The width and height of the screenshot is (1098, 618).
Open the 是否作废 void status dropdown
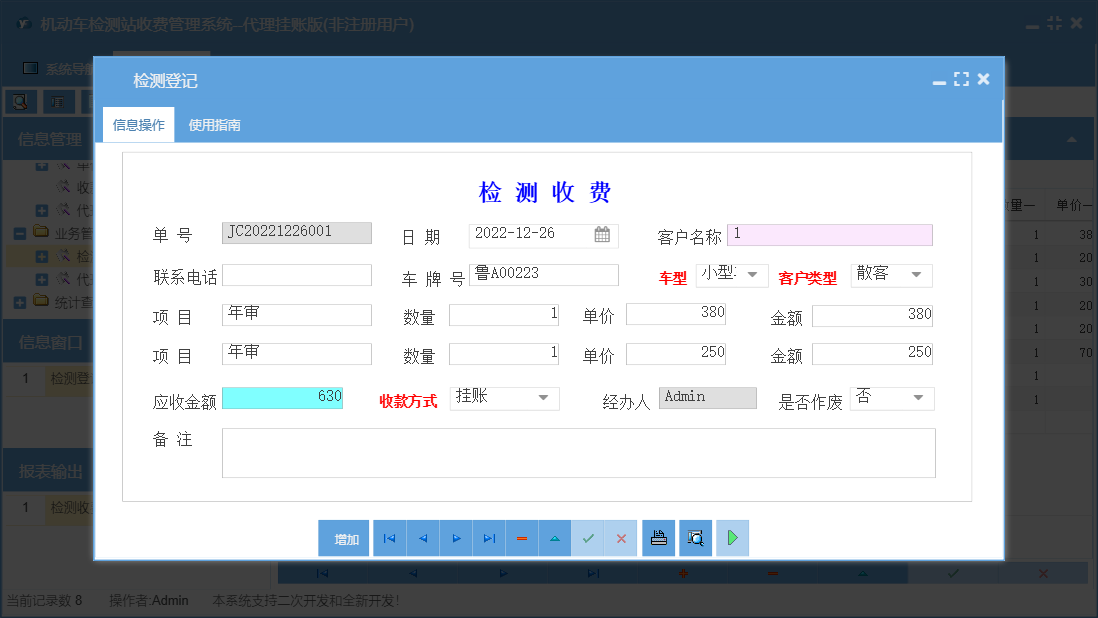pyautogui.click(x=920, y=398)
